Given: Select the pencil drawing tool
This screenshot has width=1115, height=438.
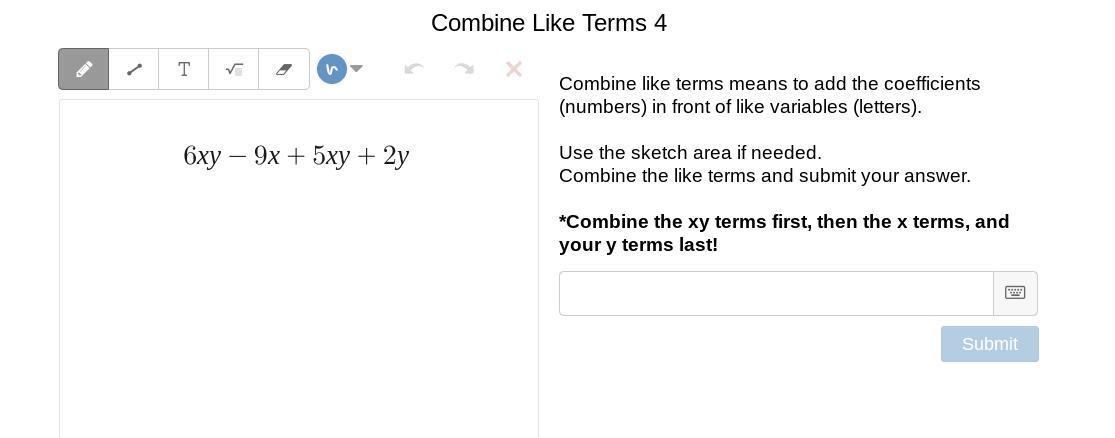Looking at the screenshot, I should [84, 69].
